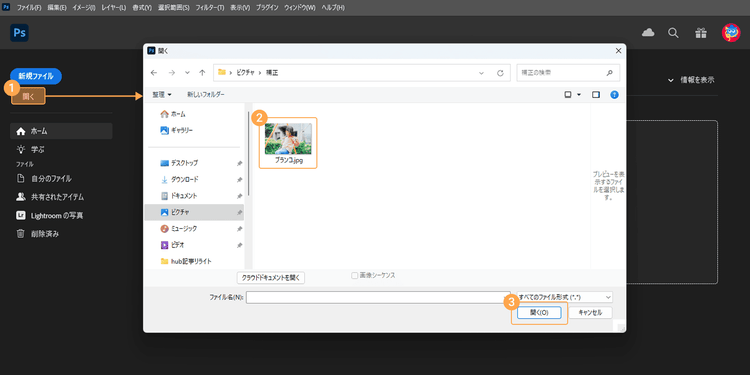Open the 整理 dropdown menu
The image size is (750, 375).
pyautogui.click(x=162, y=95)
